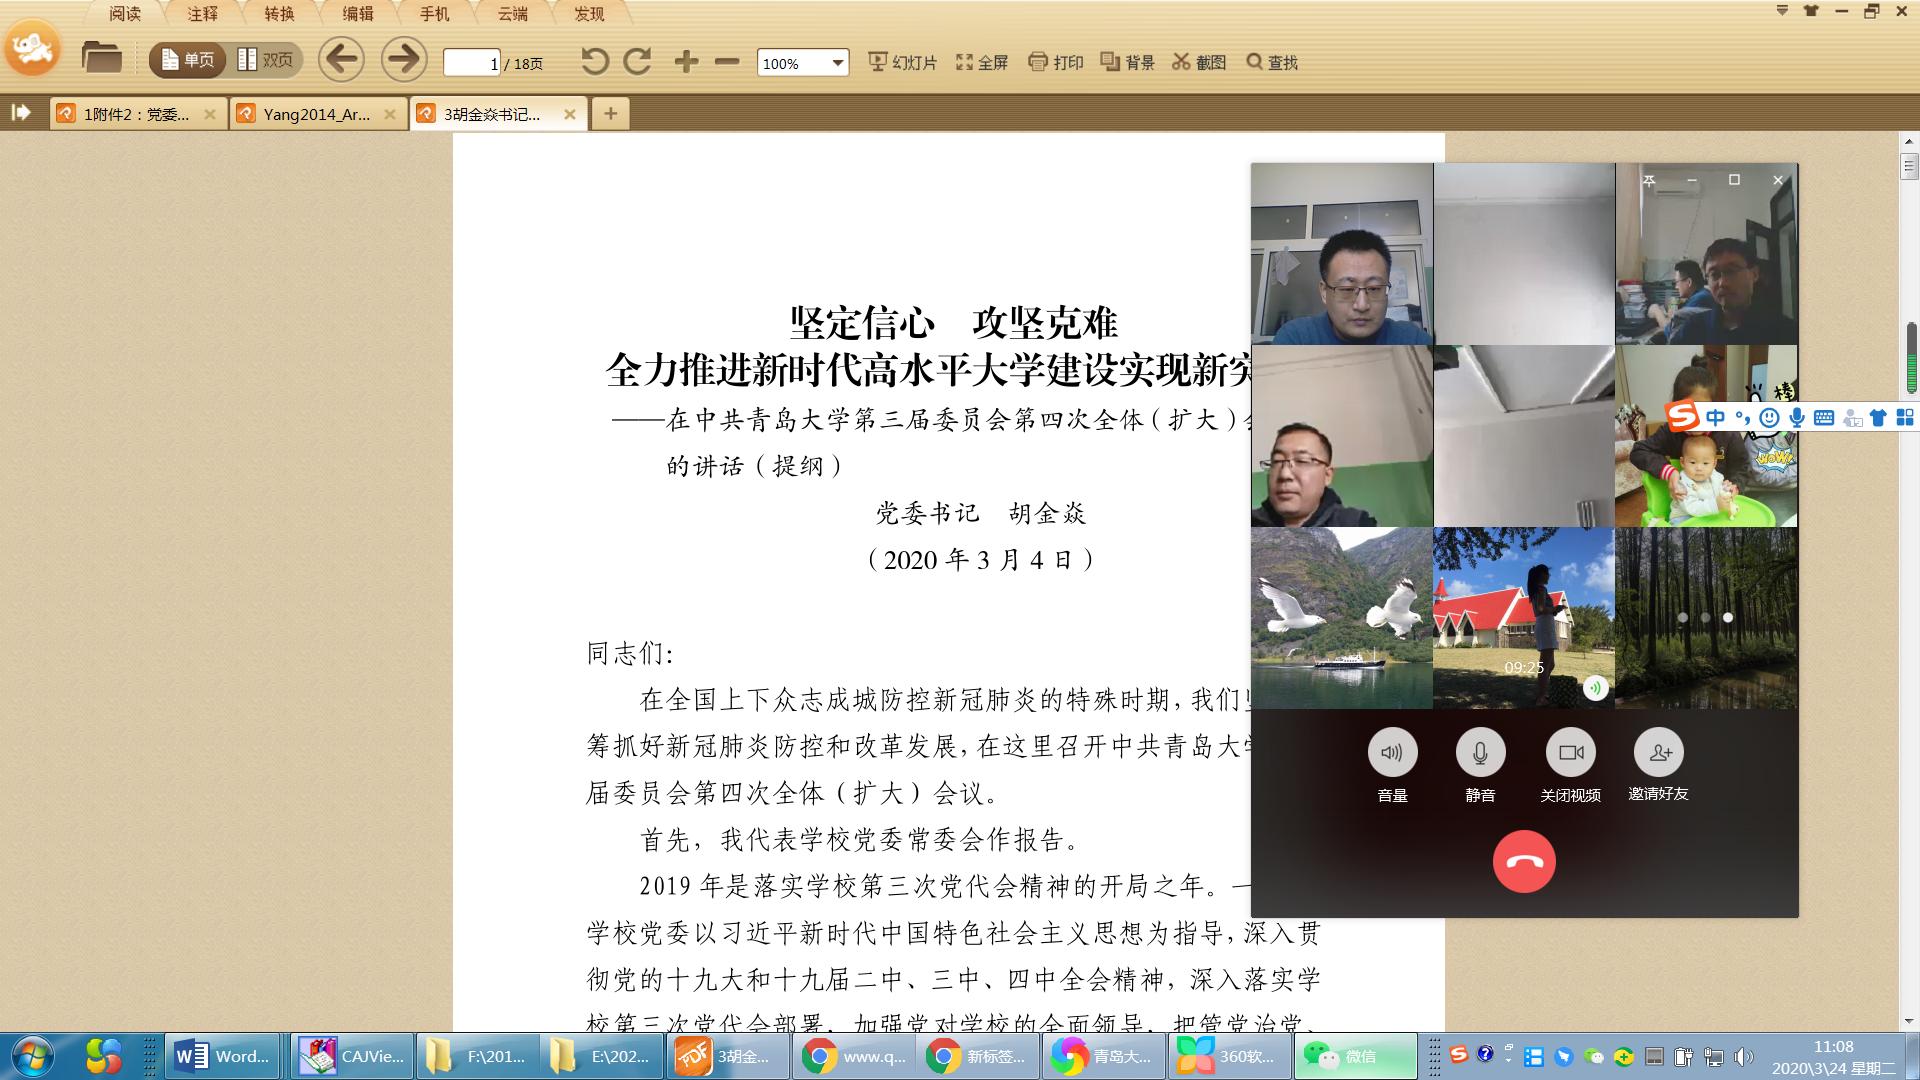Screen dimensions: 1920x1080
Task: Open the 注释 menu tab
Action: click(203, 14)
